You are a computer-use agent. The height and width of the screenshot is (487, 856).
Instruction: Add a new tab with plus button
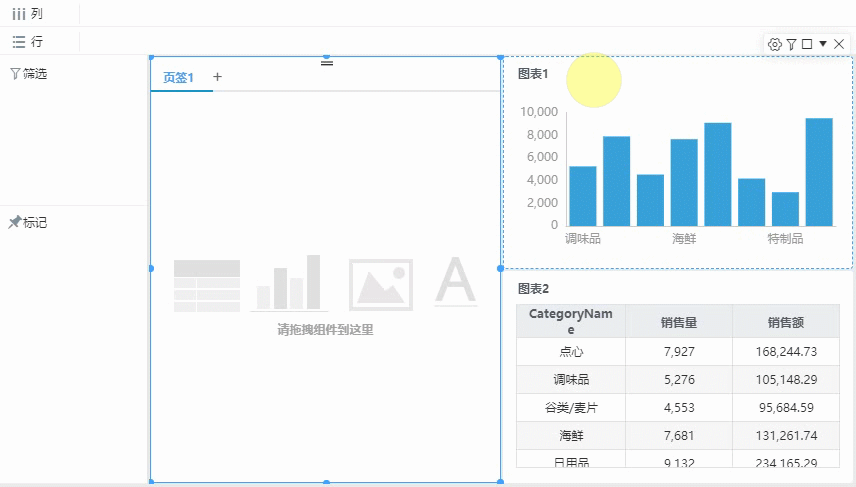pyautogui.click(x=217, y=77)
